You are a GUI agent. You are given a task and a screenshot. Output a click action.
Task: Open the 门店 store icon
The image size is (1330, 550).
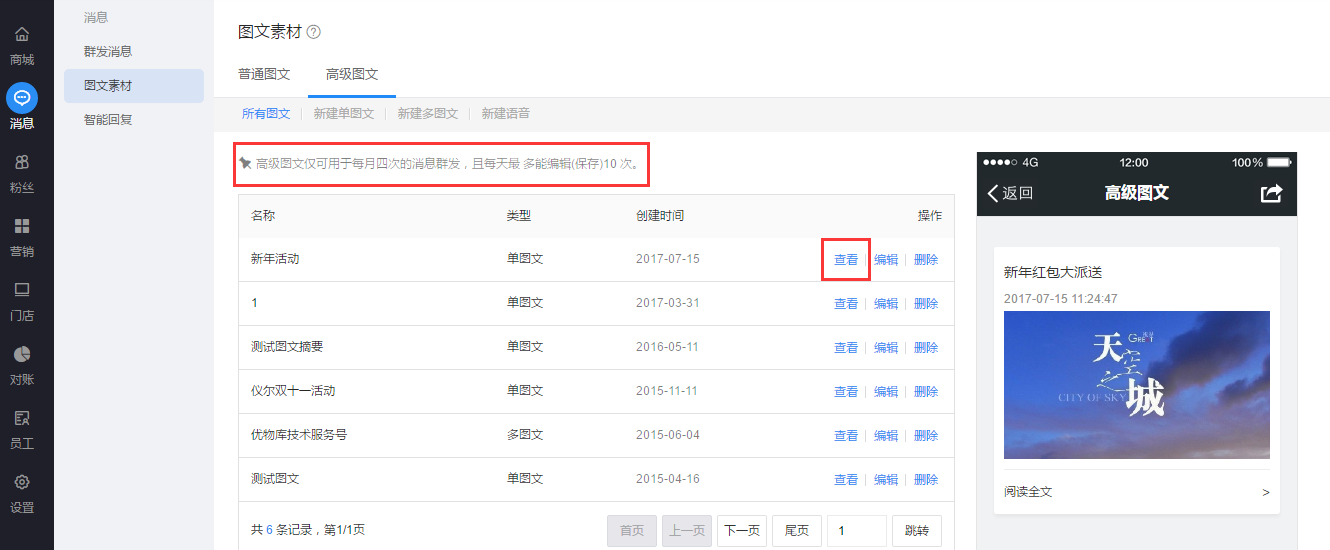click(x=22, y=290)
